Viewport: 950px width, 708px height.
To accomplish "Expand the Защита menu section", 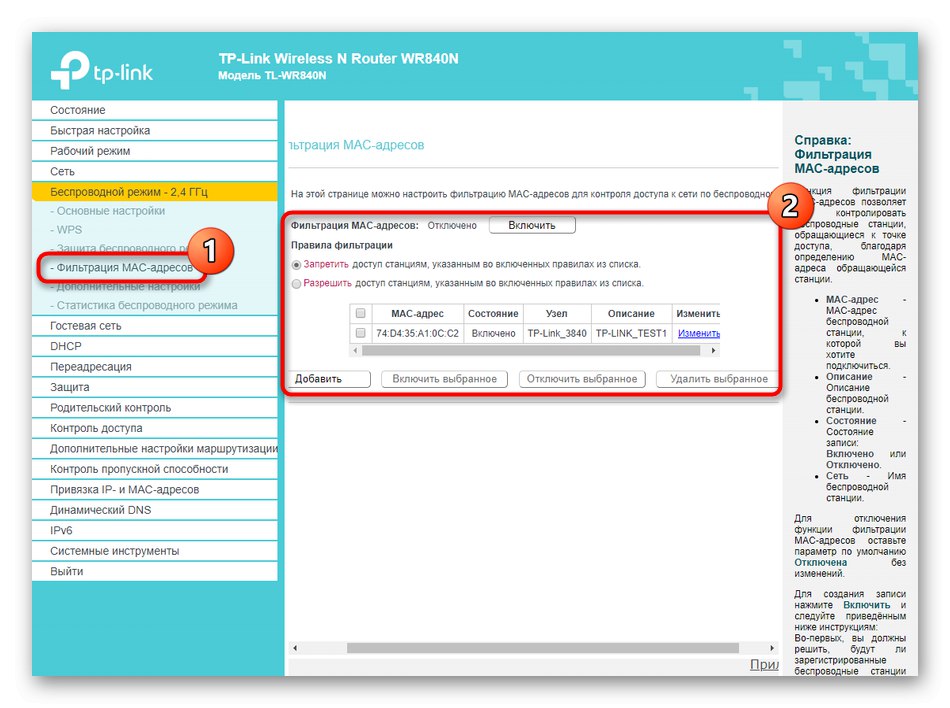I will coord(154,388).
